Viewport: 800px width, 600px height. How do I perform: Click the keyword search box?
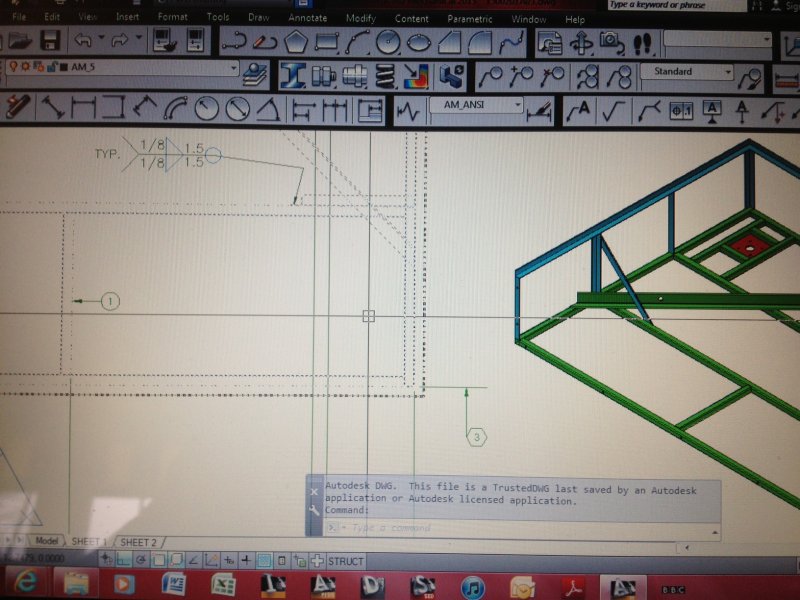pyautogui.click(x=676, y=5)
